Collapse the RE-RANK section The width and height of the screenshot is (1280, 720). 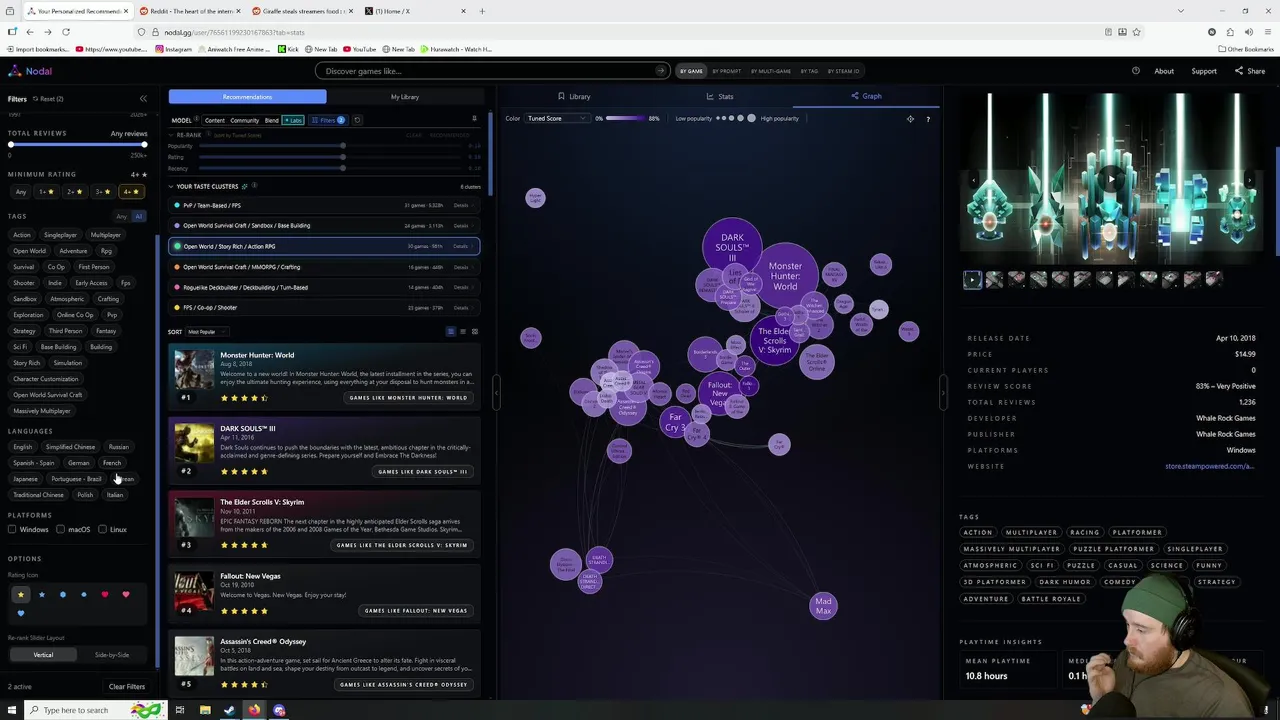pyautogui.click(x=171, y=135)
